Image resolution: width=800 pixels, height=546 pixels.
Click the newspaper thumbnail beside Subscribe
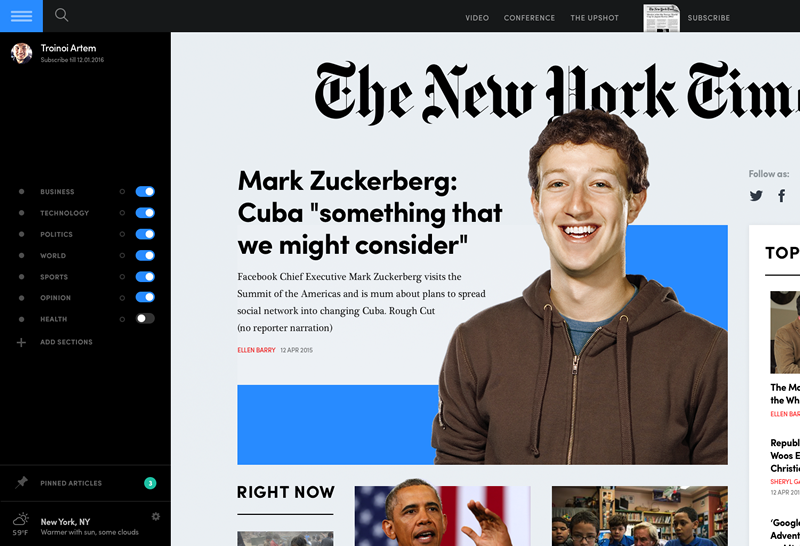(x=661, y=18)
